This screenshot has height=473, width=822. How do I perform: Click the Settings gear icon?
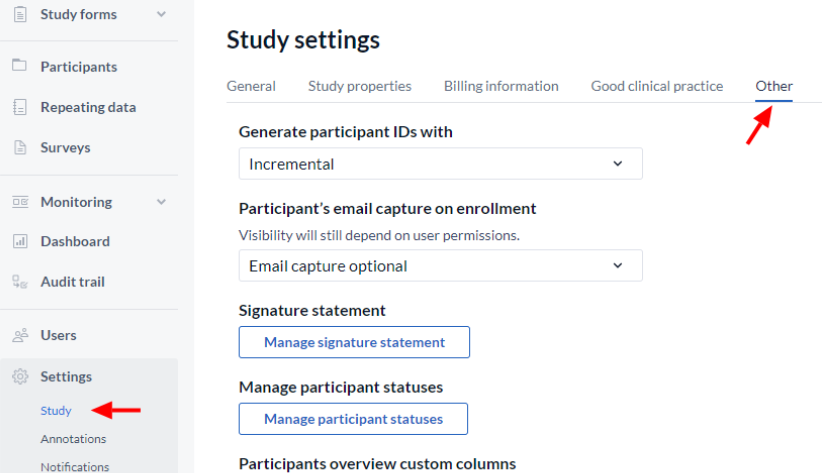click(20, 376)
